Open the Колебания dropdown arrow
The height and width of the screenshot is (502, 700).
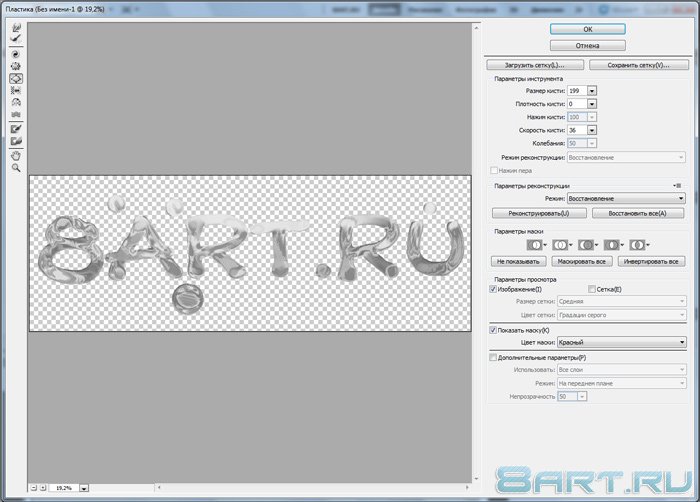pyautogui.click(x=592, y=143)
